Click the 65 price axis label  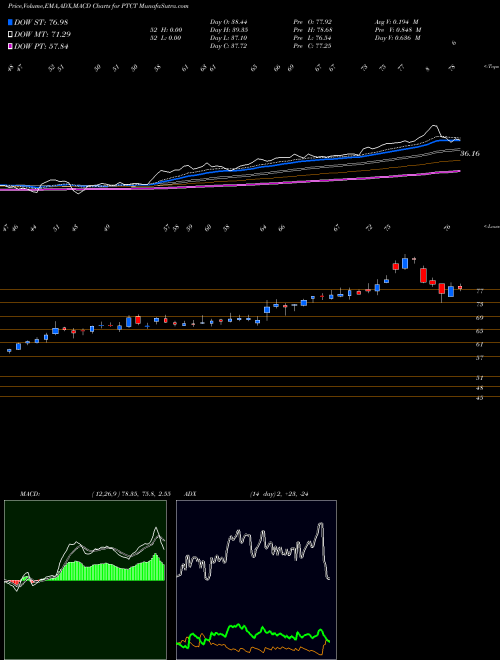click(x=479, y=331)
